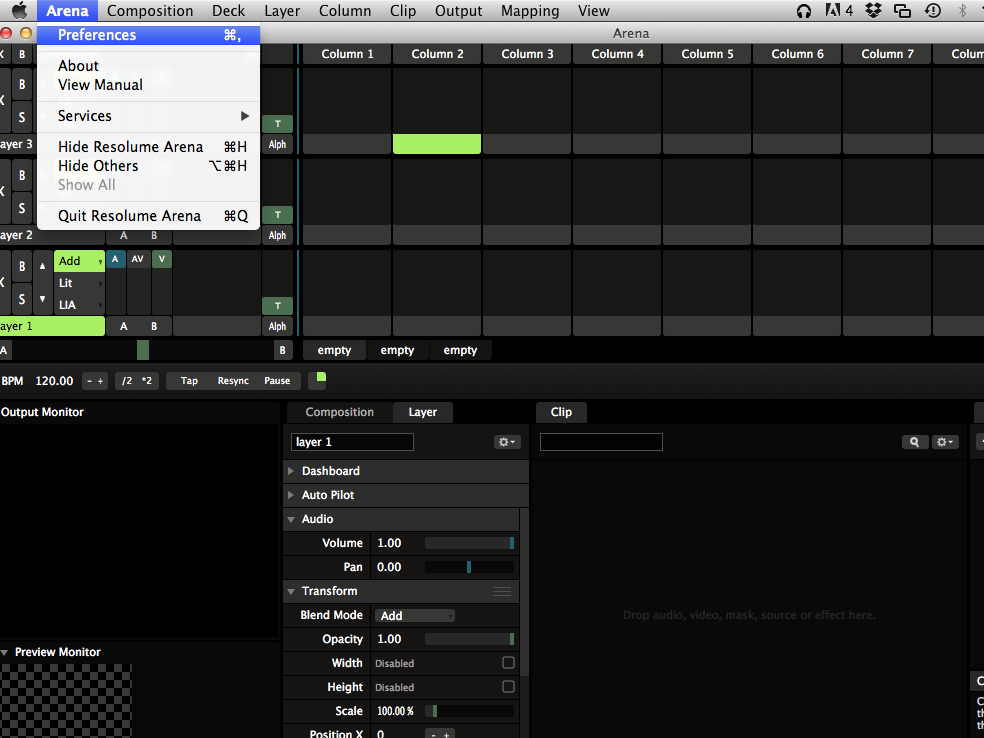This screenshot has width=984, height=738.
Task: Open the Composition menu
Action: (150, 11)
